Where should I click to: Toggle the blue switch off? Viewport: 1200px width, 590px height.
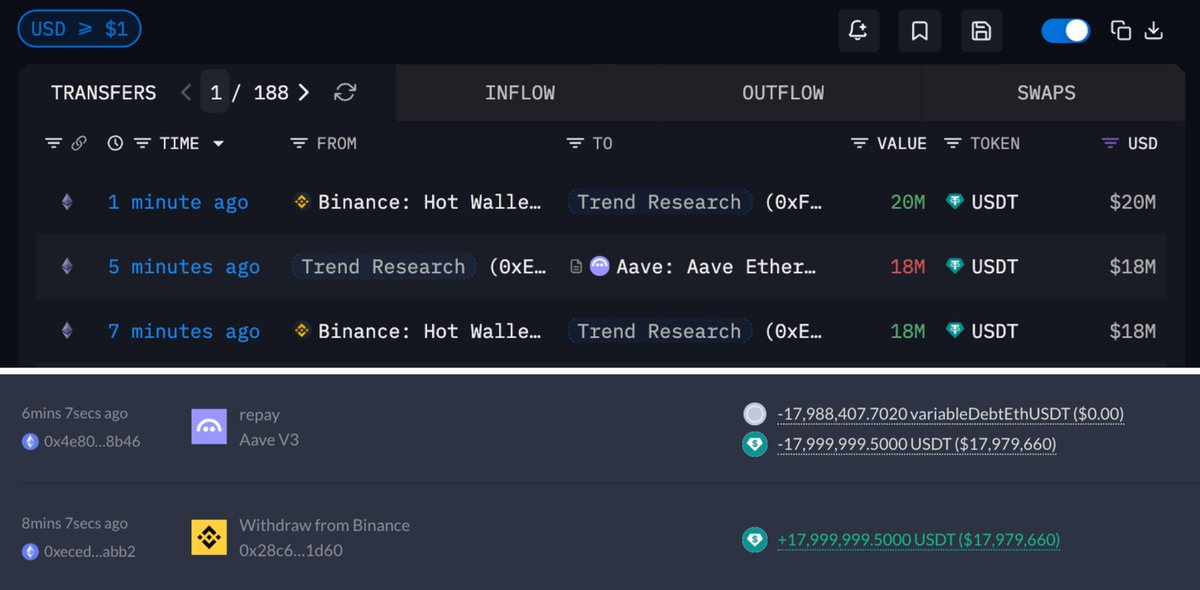(1065, 31)
